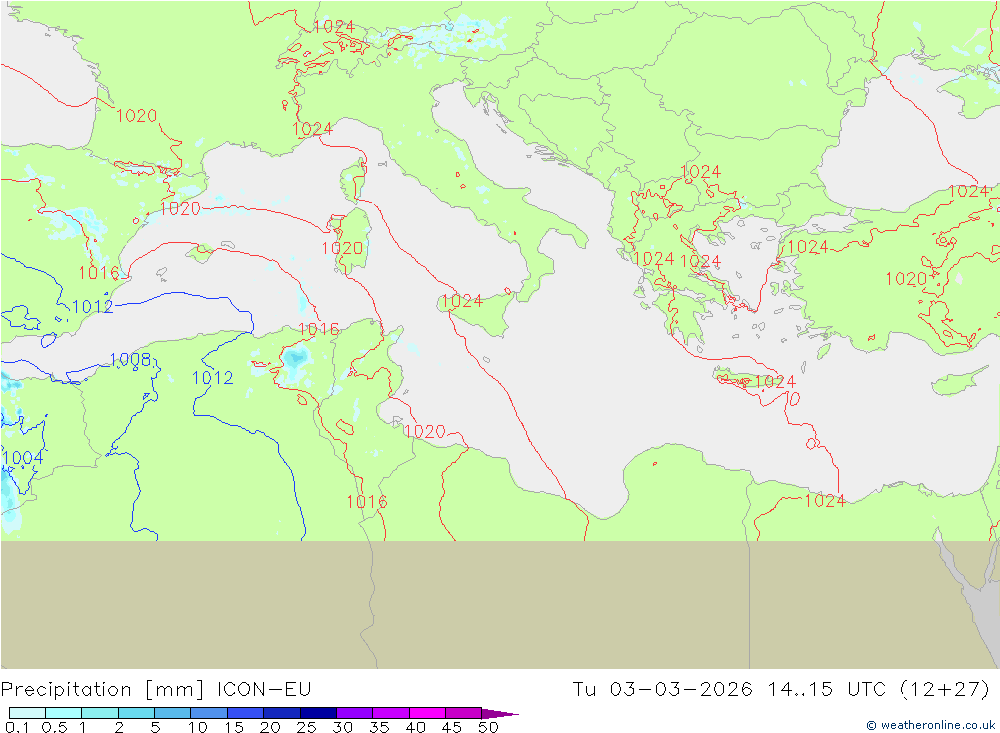Viewport: 1000px width, 733px height.
Task: Pick the 45–50 mm legend color box
Action: click(x=464, y=713)
